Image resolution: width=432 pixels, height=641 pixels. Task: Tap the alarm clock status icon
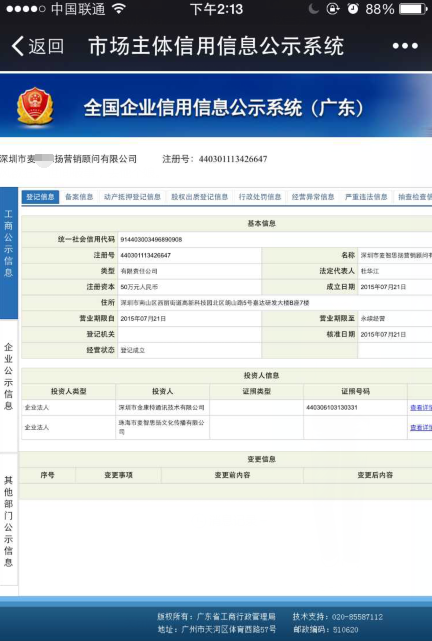353,9
